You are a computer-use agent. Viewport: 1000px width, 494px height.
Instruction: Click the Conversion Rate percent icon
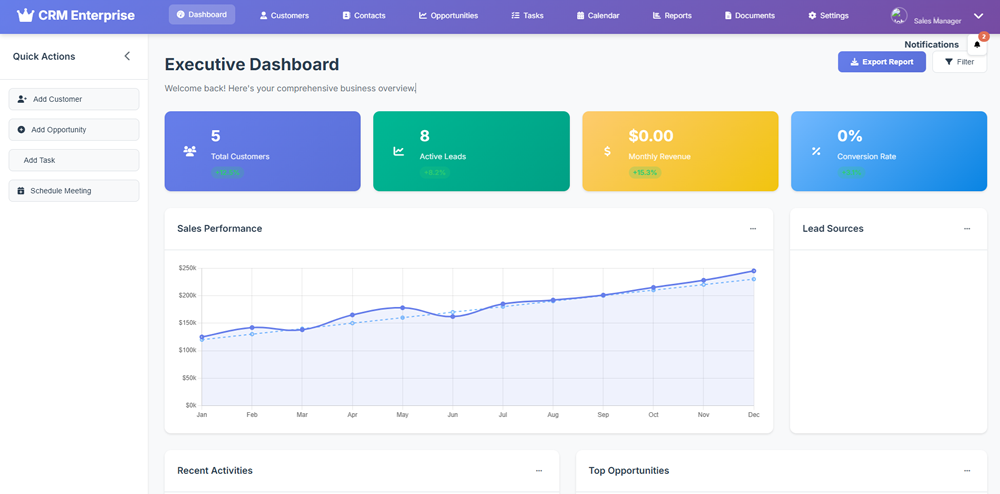(816, 152)
